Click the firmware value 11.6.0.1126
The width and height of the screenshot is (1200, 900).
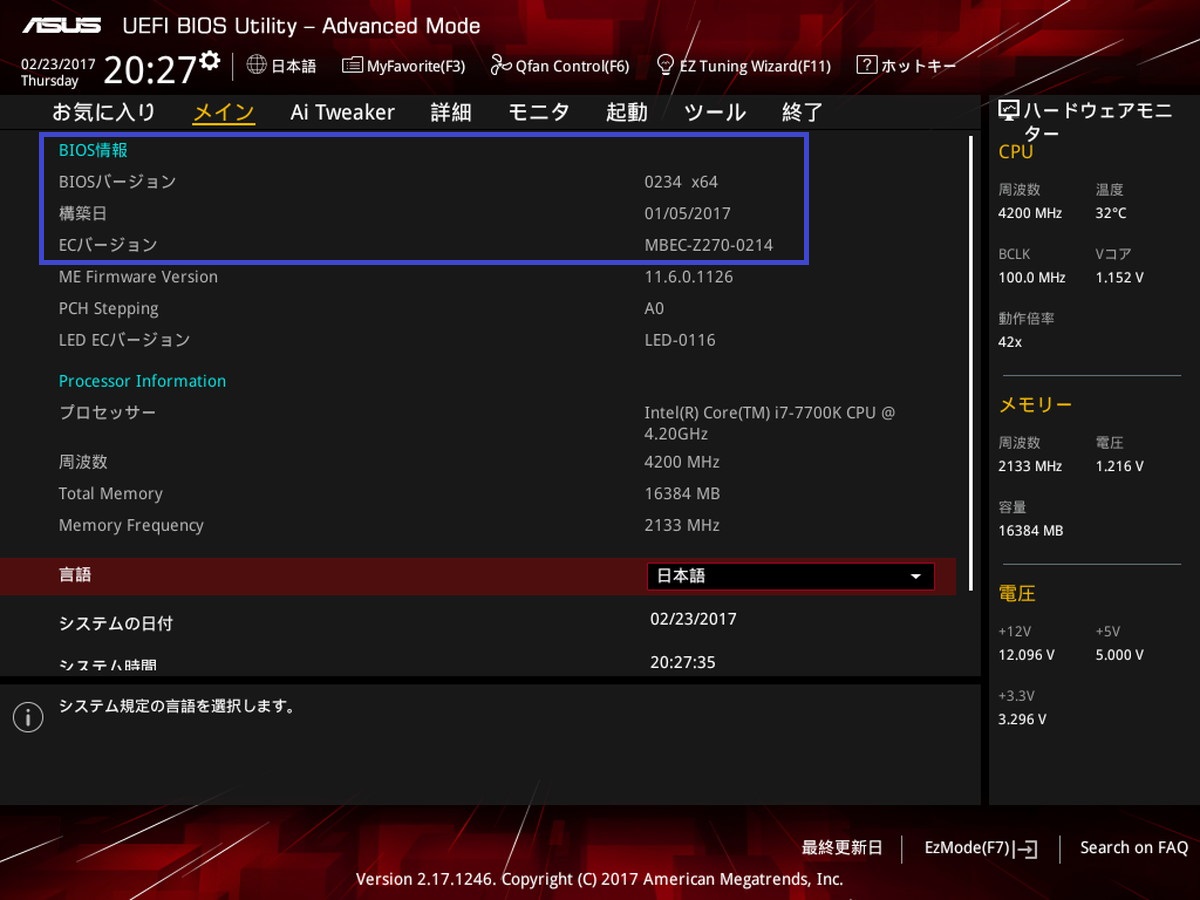tap(689, 277)
